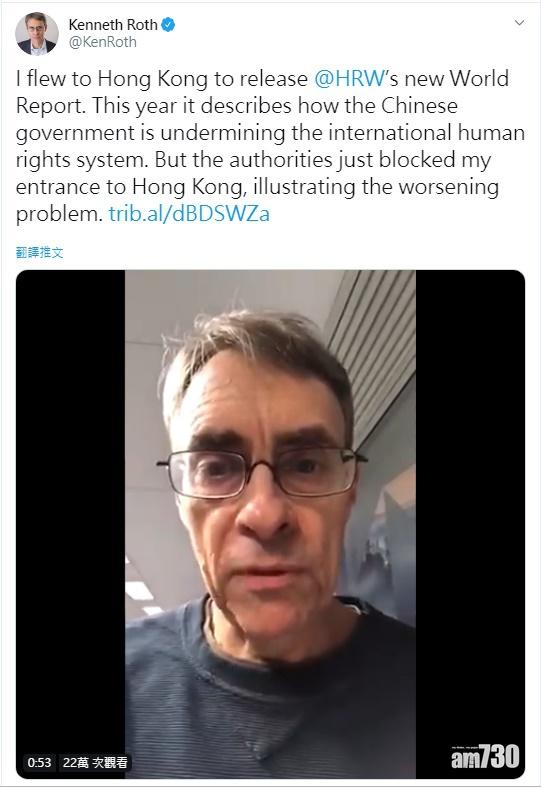Click the tweet text mentioning Hong Kong
Screen dimensions: 541x788
point(270,146)
